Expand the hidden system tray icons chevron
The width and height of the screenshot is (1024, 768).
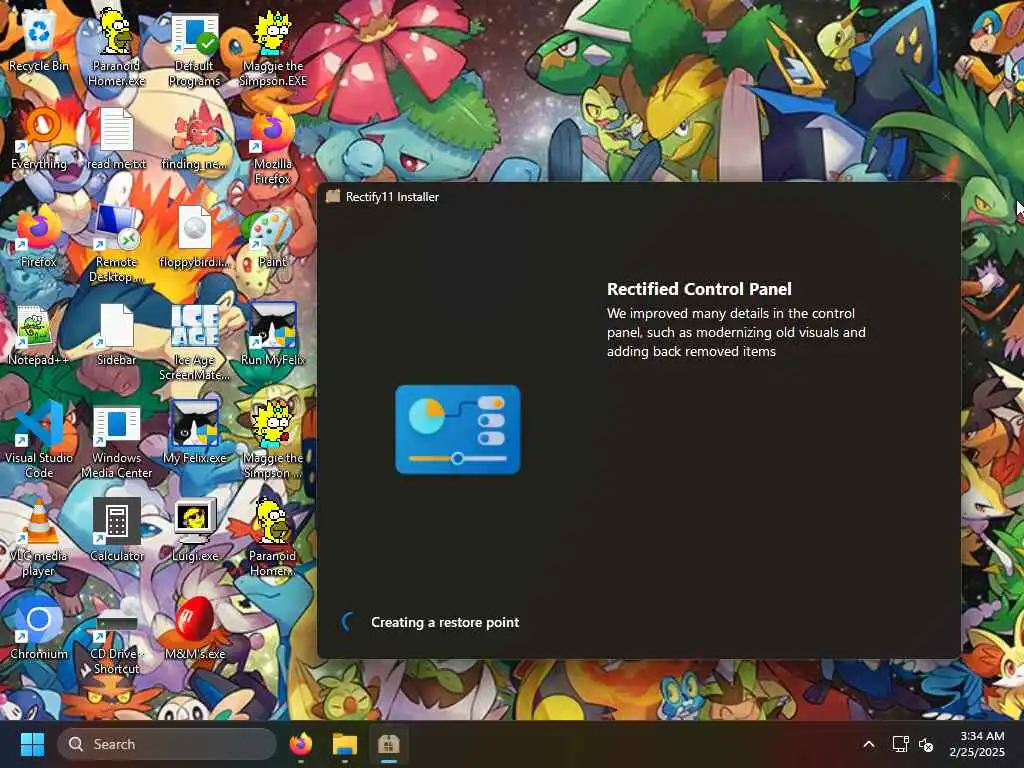(x=869, y=744)
